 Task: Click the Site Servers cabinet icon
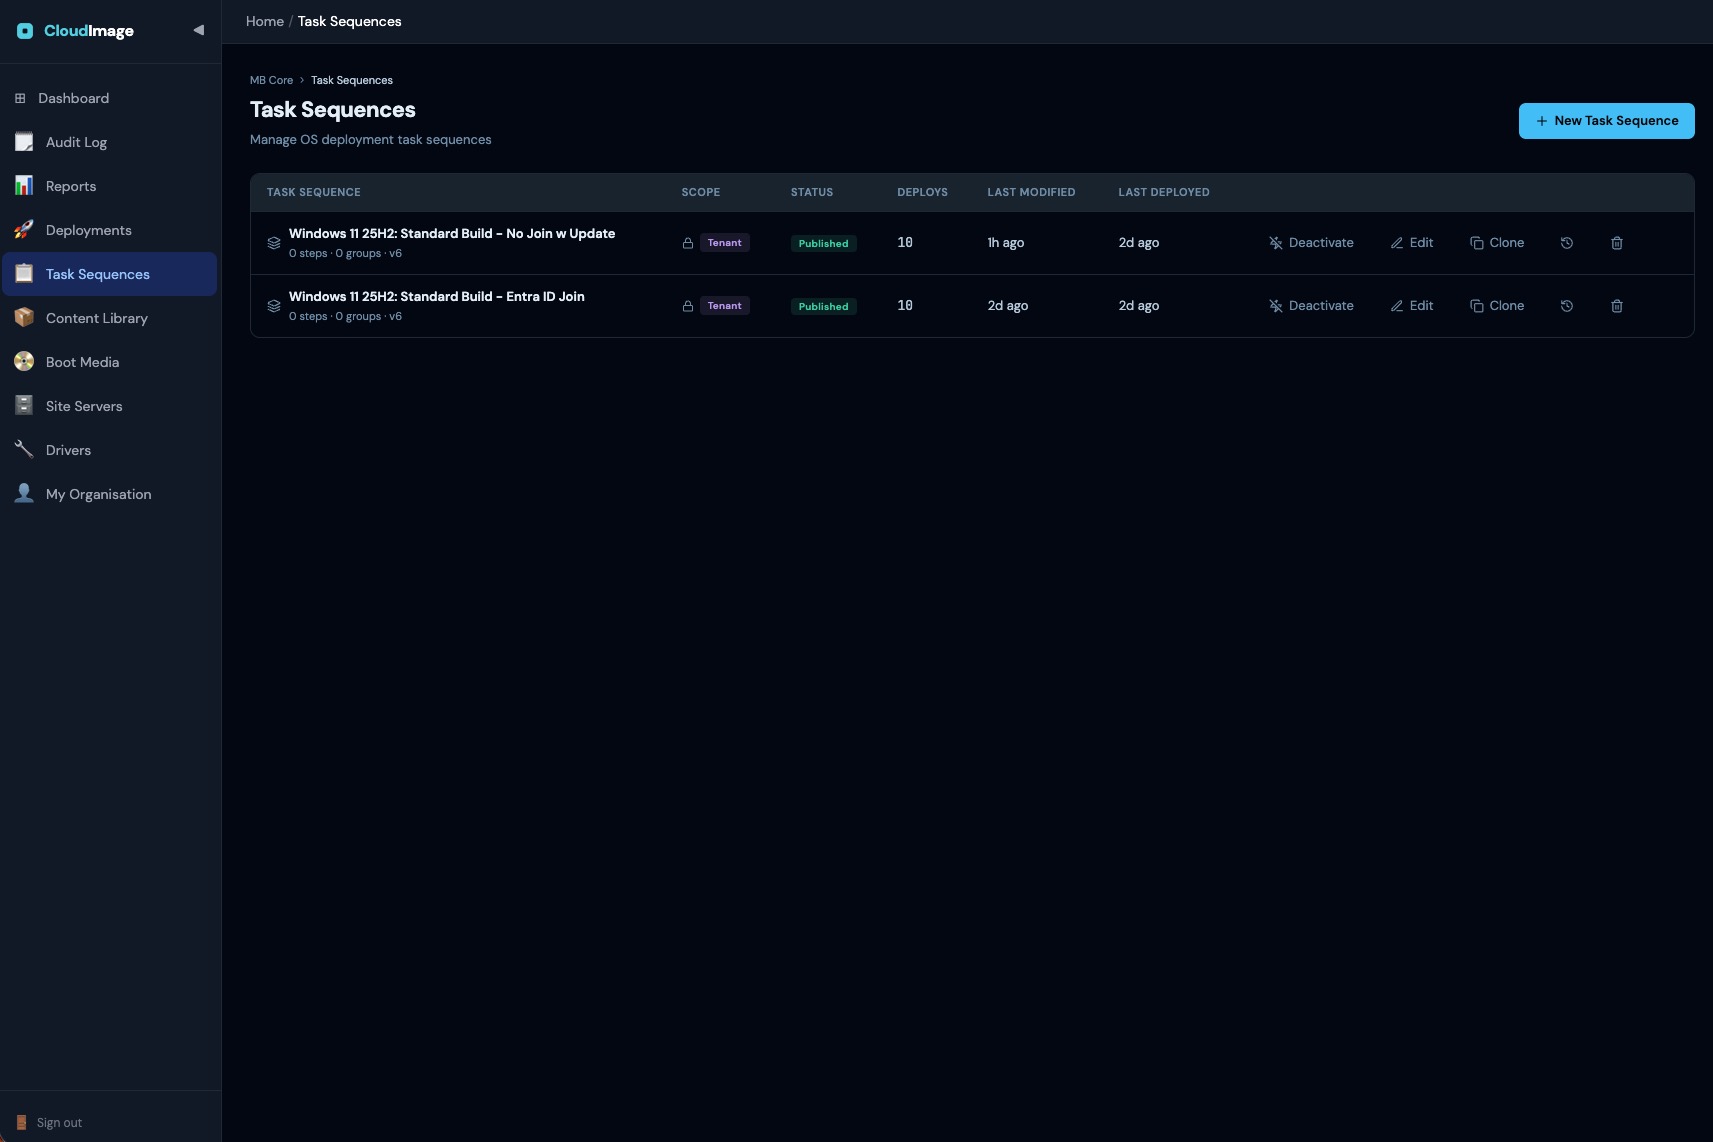[x=24, y=406]
